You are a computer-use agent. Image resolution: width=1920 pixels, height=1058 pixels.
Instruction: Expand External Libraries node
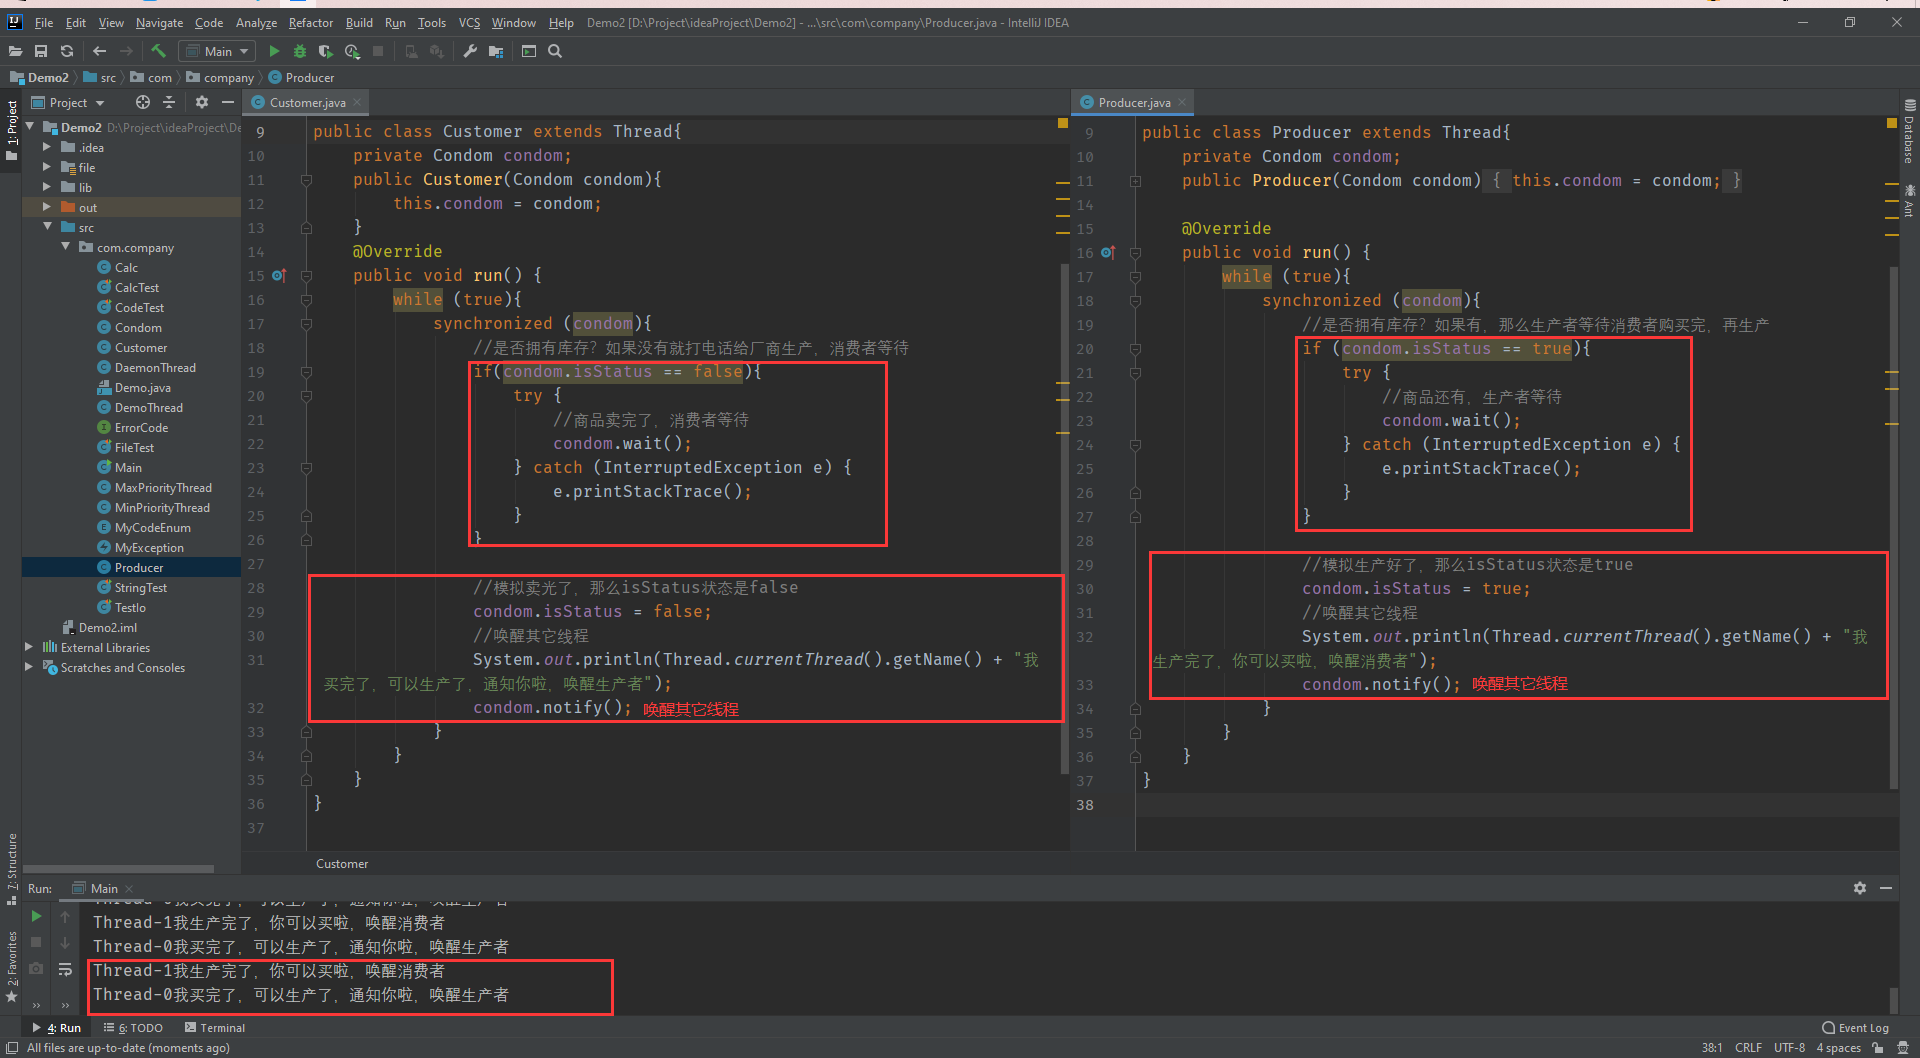pos(28,647)
